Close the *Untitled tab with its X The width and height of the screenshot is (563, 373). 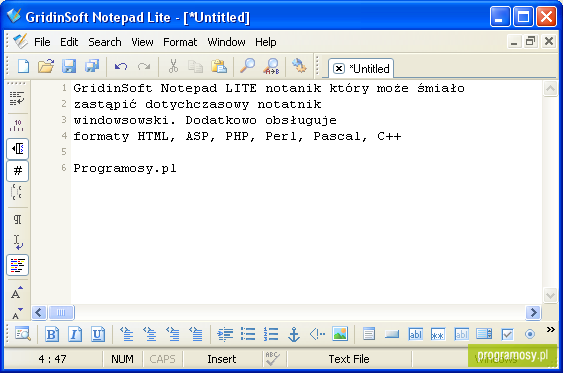(x=339, y=68)
